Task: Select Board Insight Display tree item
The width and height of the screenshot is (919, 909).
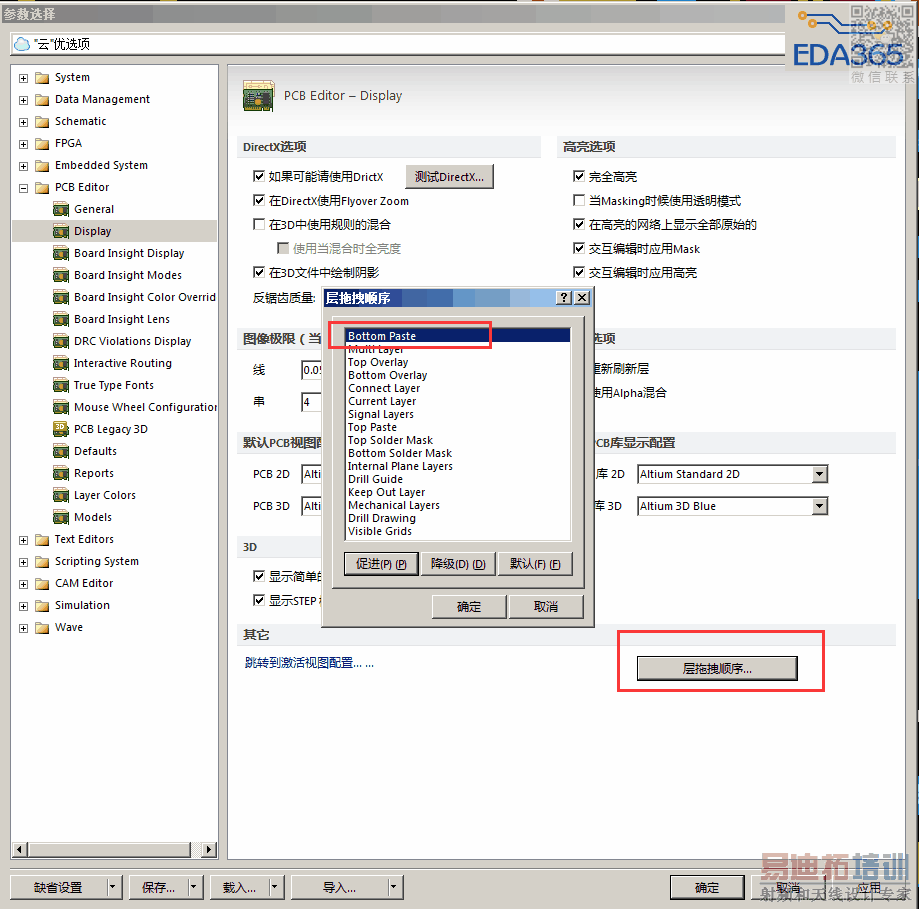Action: pos(129,253)
